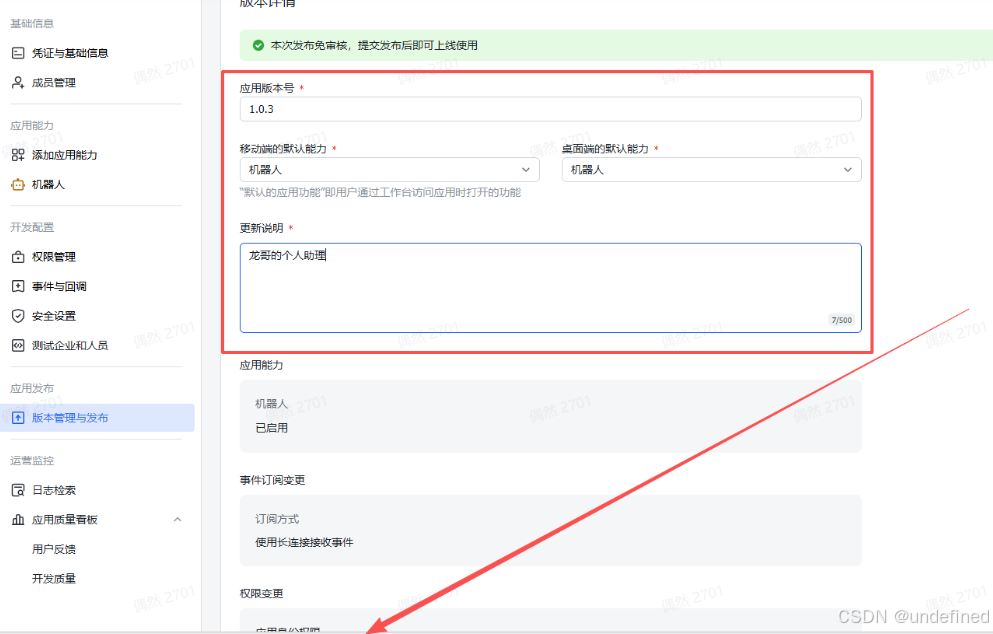Select 版本管理与发布 menu item
This screenshot has width=993, height=634.
tap(97, 418)
